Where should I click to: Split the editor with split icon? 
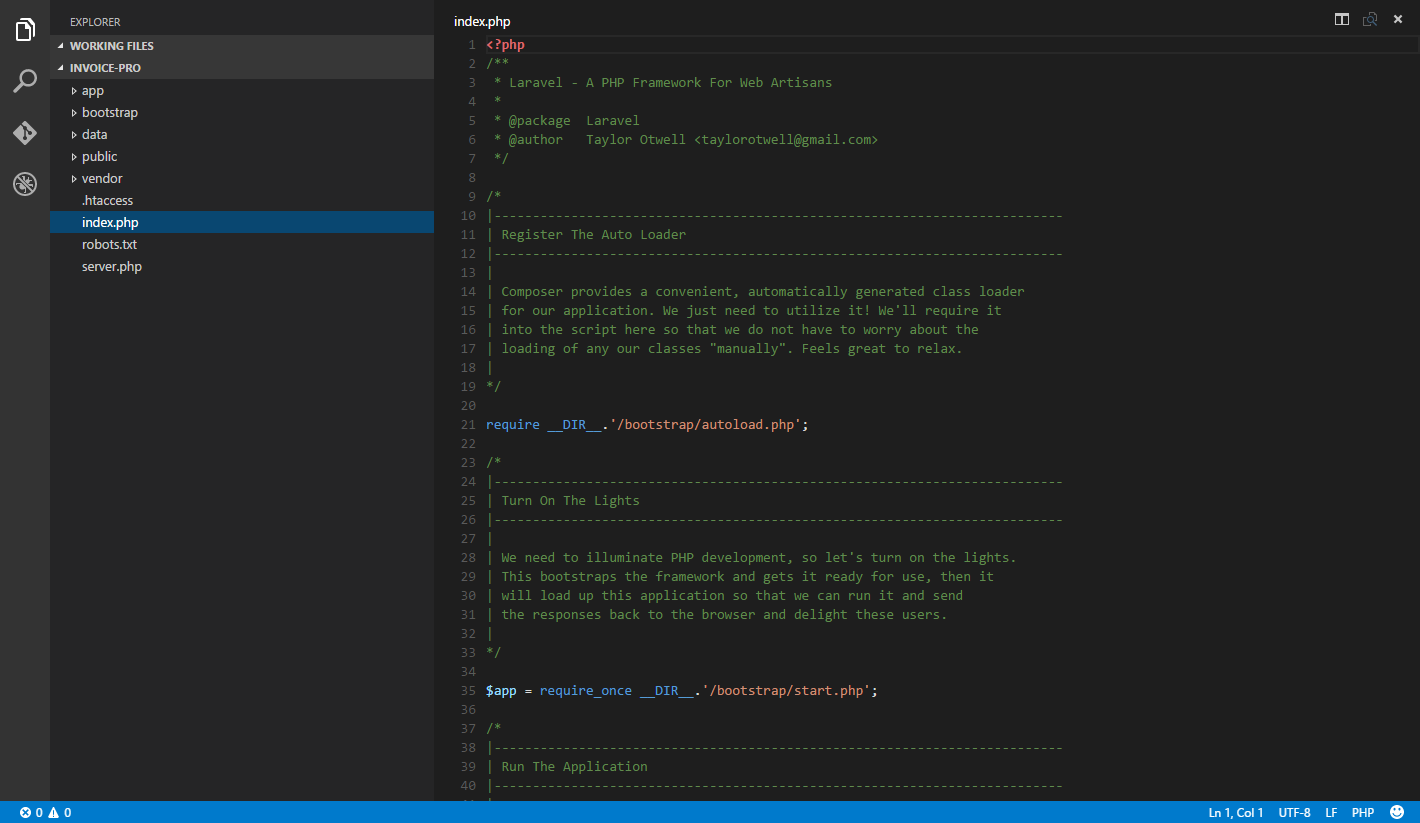(1342, 19)
